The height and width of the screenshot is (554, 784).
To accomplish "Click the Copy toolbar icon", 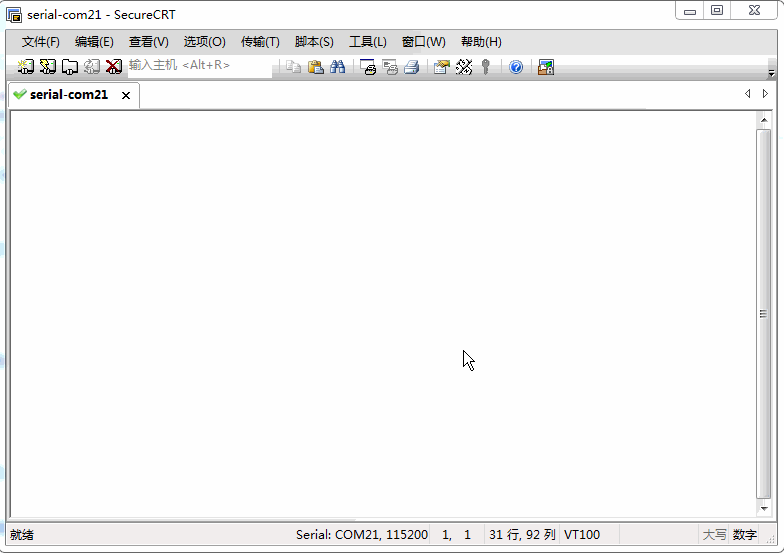I will (294, 66).
